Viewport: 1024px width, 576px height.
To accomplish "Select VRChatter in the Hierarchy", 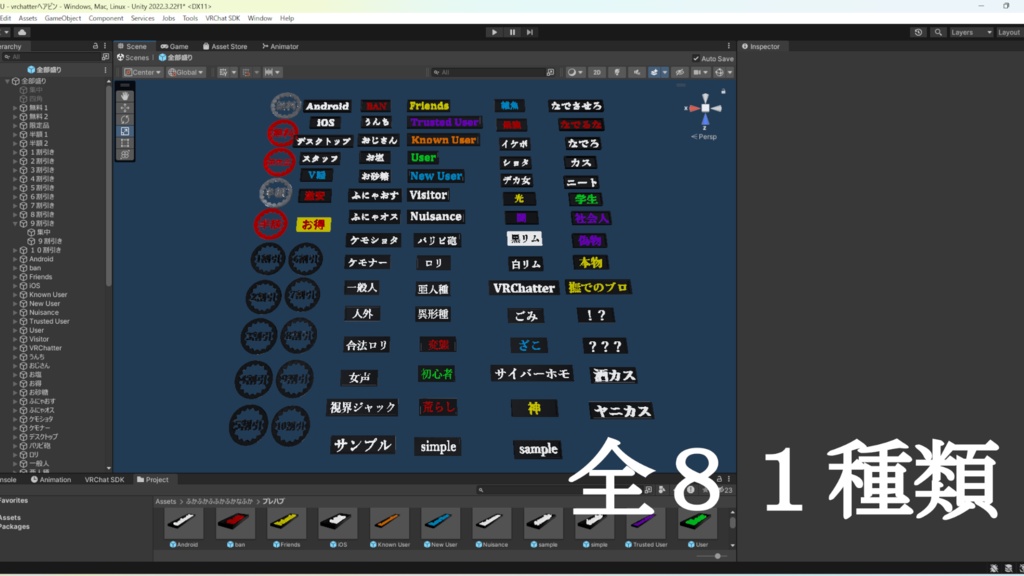I will [45, 348].
